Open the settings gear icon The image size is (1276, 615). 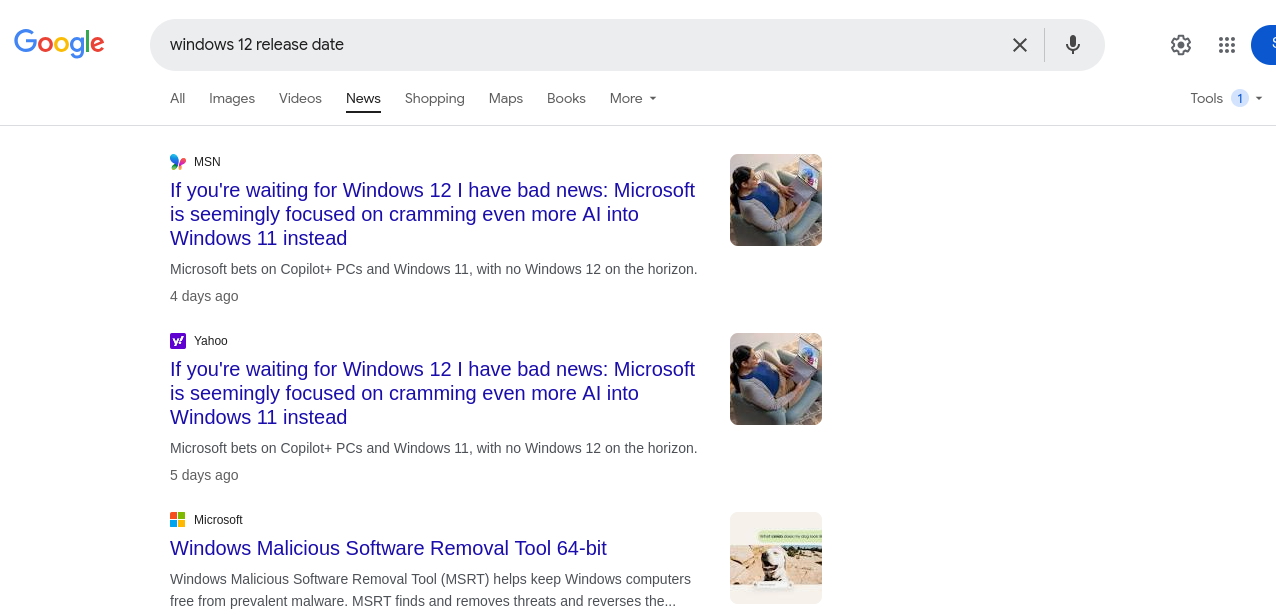click(1181, 45)
